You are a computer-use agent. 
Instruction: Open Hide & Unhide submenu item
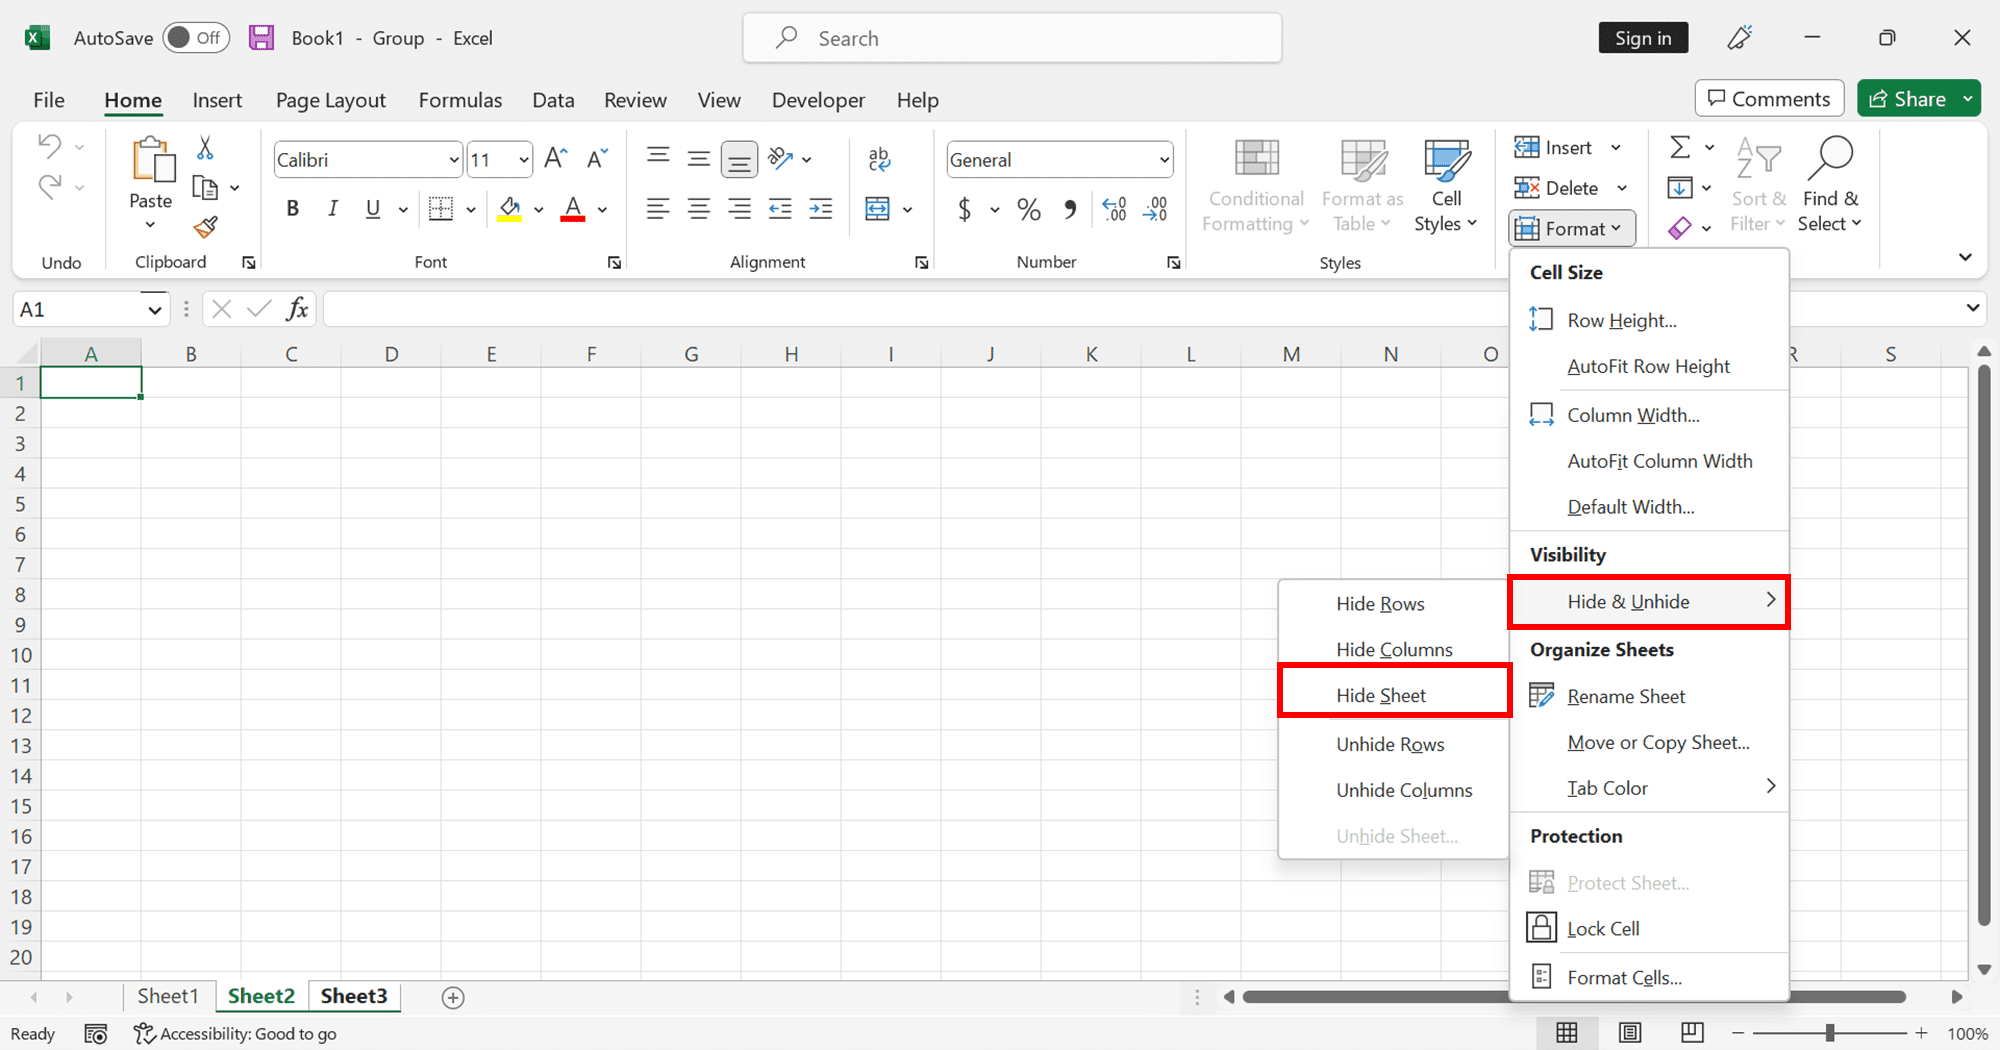[1649, 602]
